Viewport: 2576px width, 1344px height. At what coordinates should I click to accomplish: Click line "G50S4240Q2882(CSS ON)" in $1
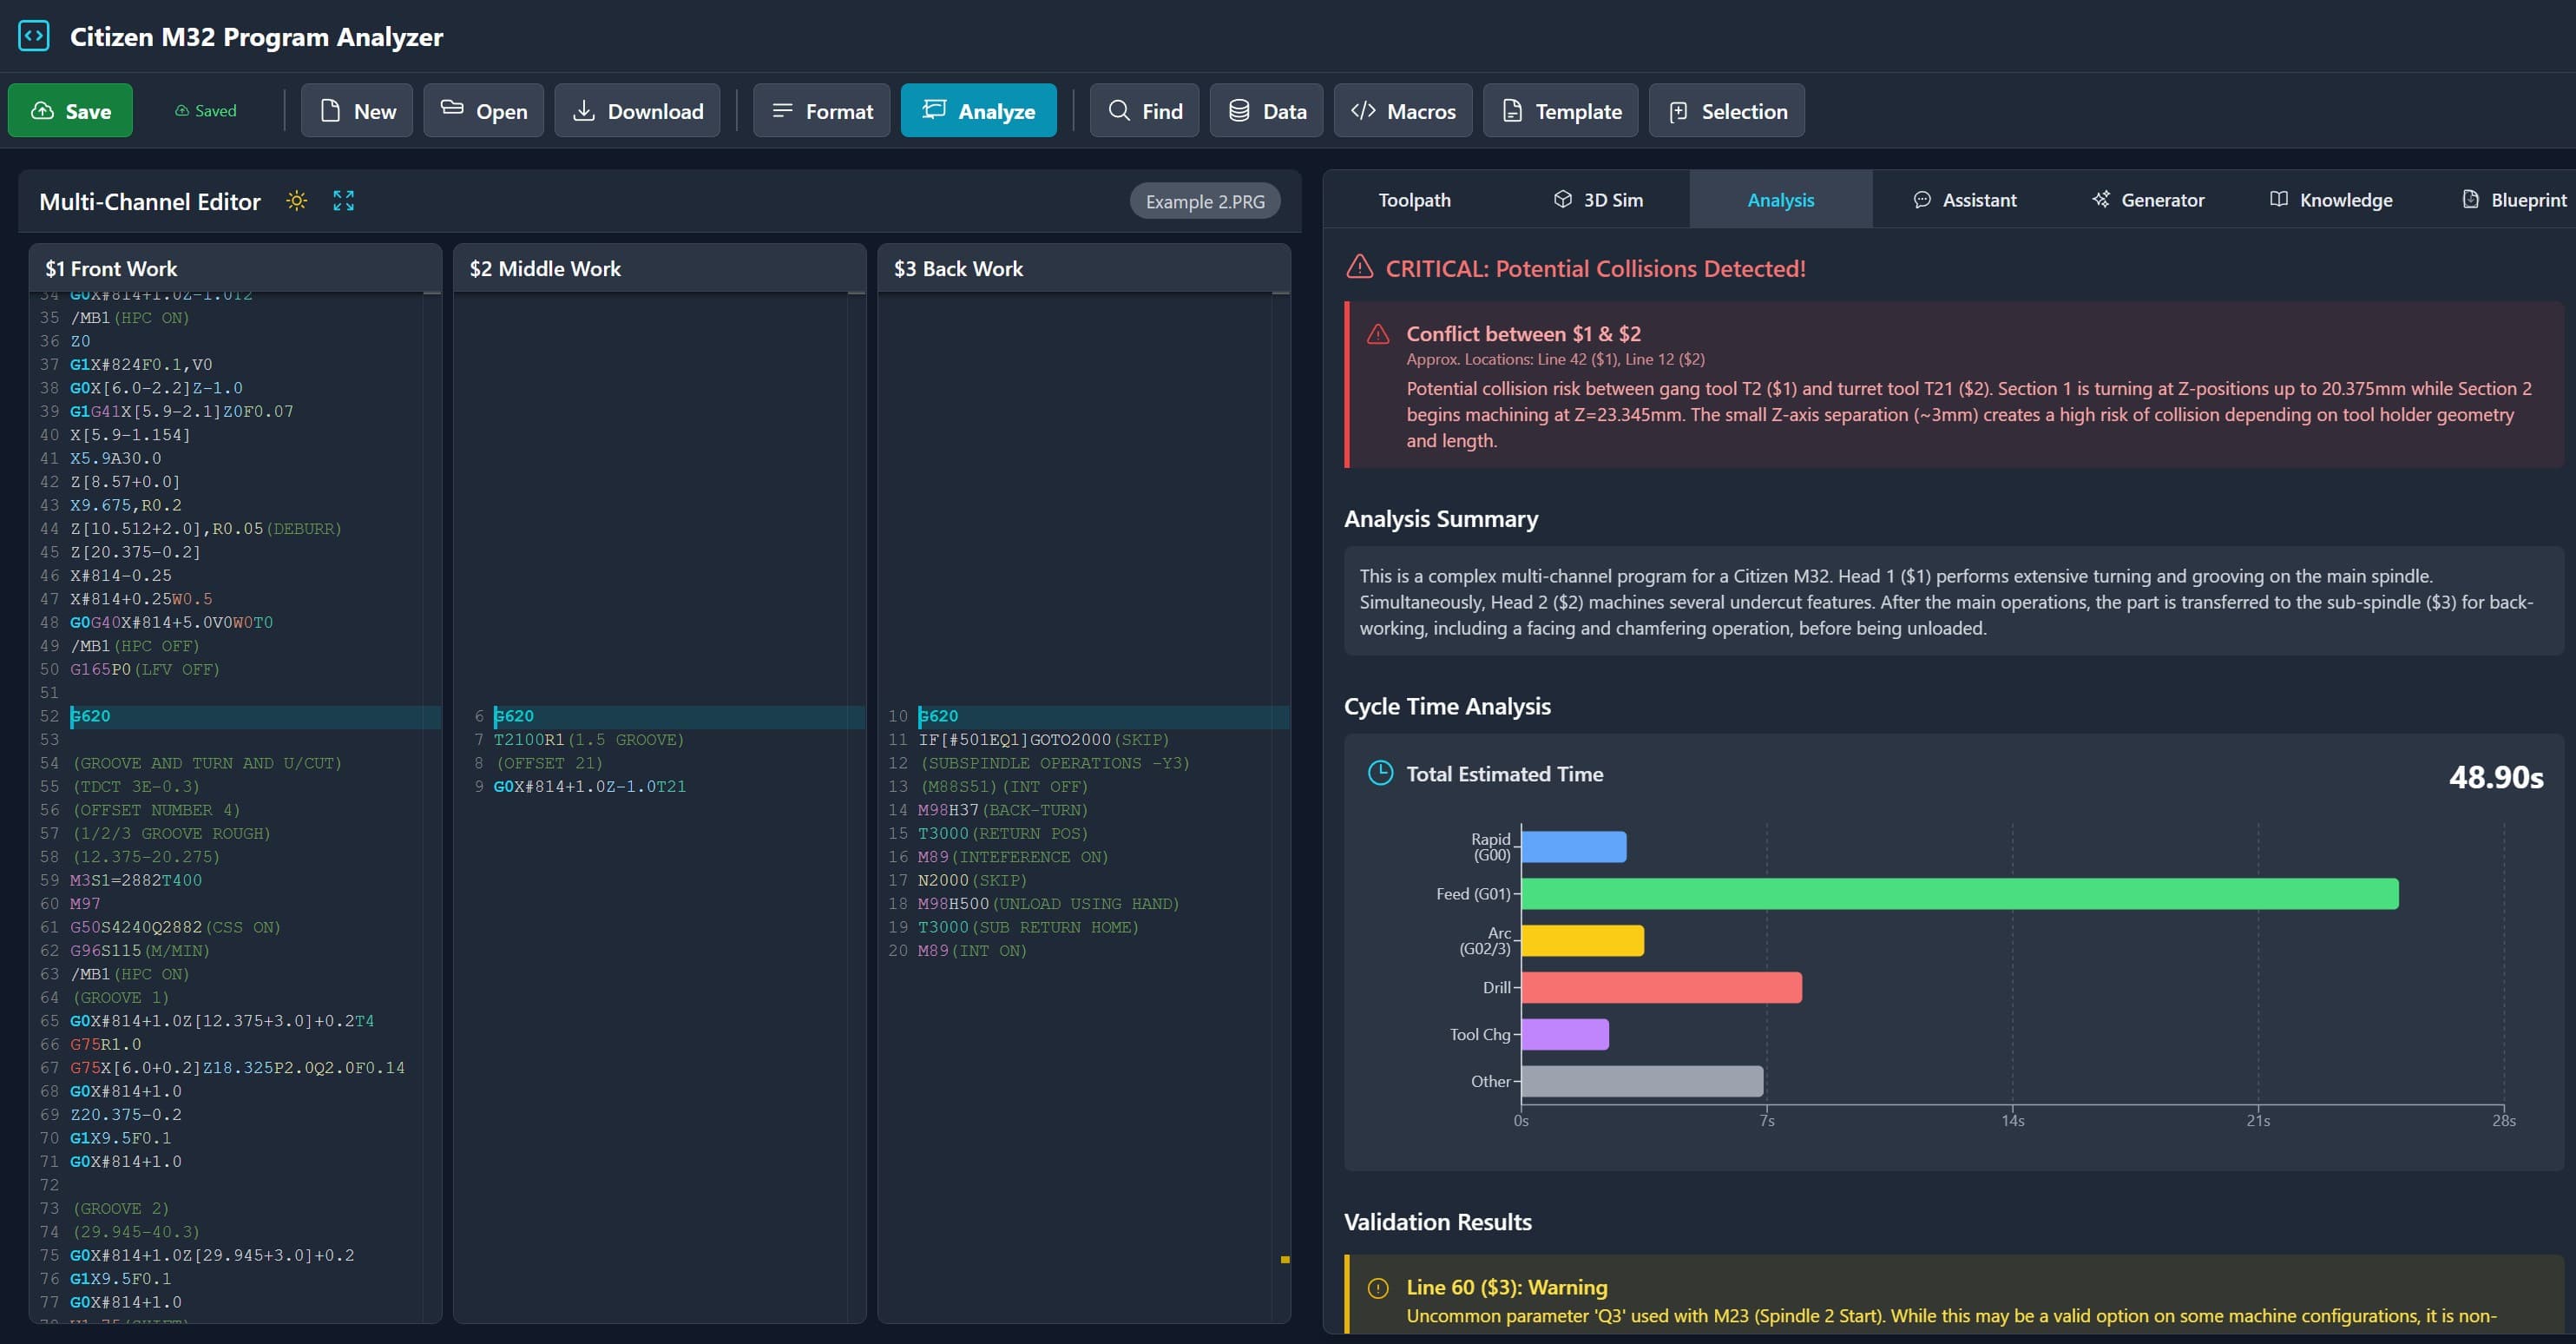point(175,928)
